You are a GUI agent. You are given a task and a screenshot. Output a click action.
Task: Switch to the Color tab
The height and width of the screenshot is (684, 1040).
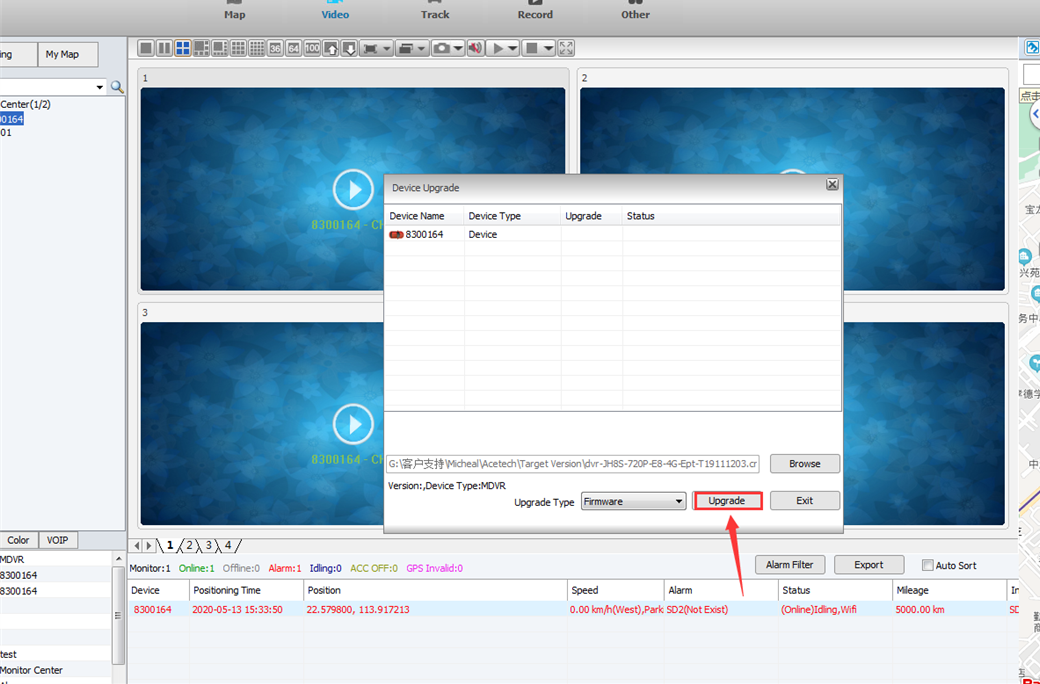click(19, 540)
